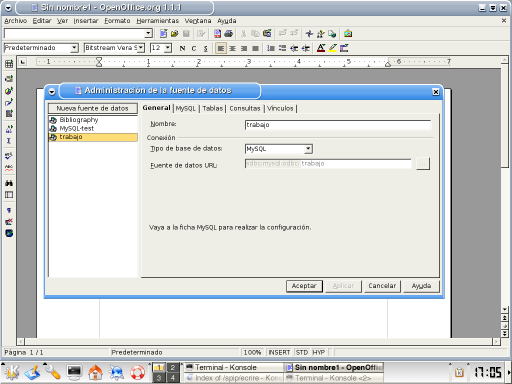Align text left
Viewport: 512px width, 384px height.
click(220, 48)
